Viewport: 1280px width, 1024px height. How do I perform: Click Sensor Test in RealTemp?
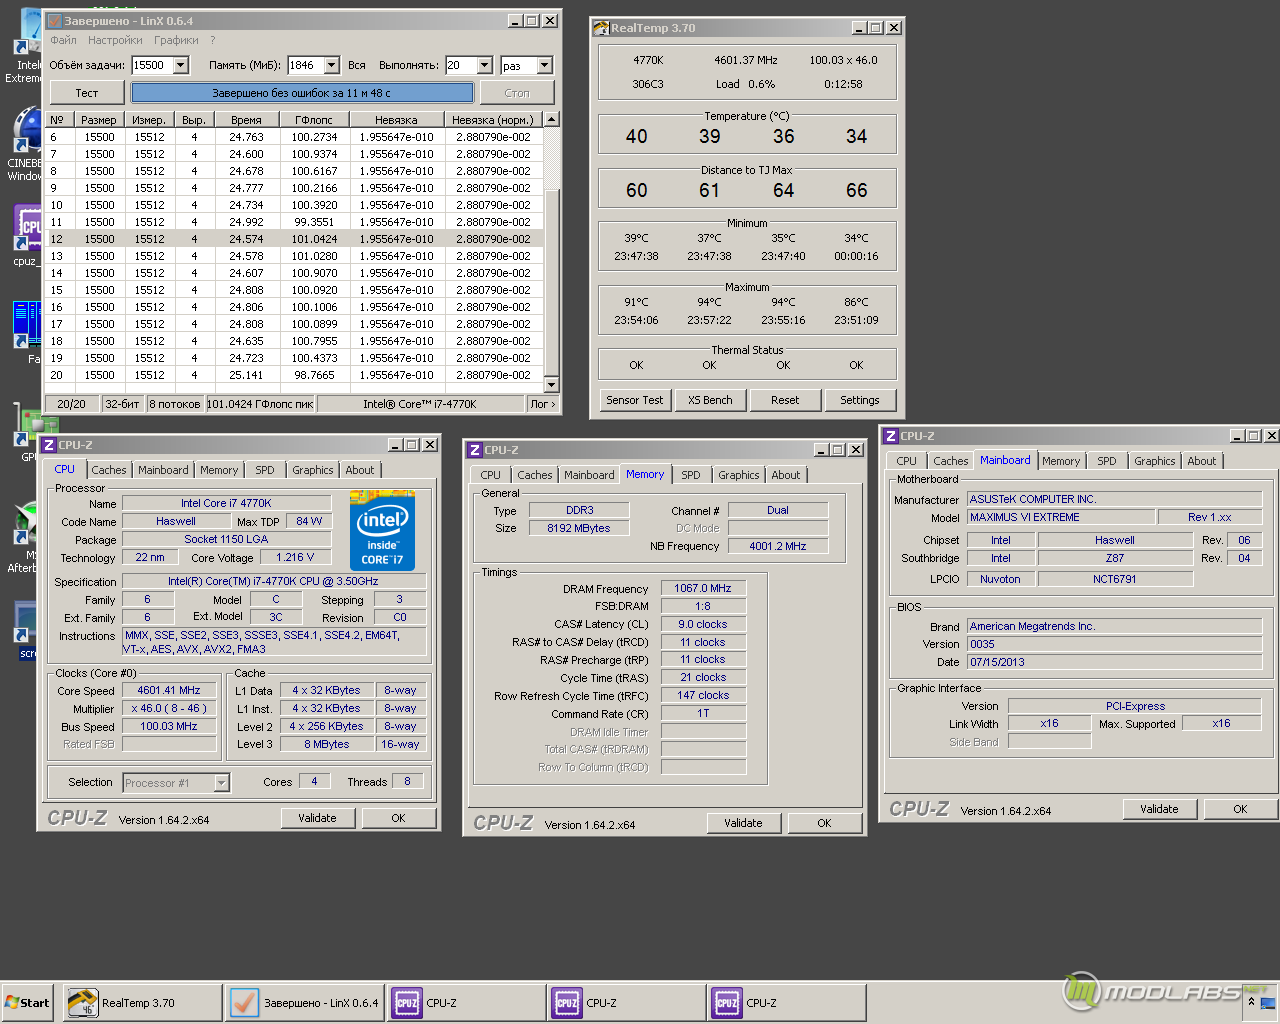[635, 400]
